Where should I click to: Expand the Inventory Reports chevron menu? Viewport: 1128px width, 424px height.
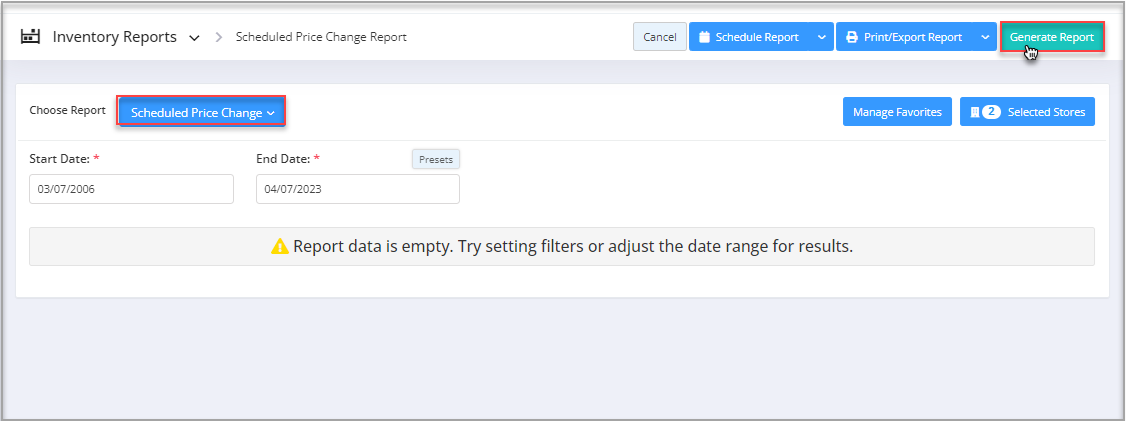[194, 38]
